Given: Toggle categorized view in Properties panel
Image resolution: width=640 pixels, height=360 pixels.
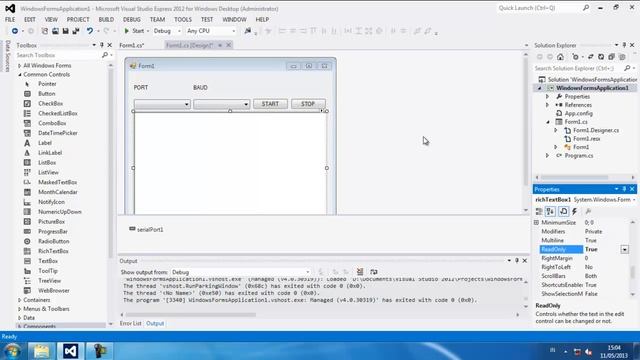Looking at the screenshot, I should click(x=539, y=211).
